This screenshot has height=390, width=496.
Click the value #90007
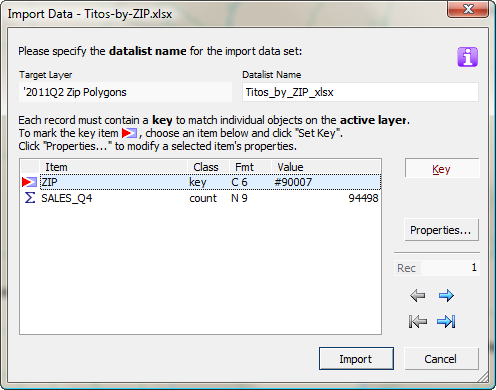293,182
